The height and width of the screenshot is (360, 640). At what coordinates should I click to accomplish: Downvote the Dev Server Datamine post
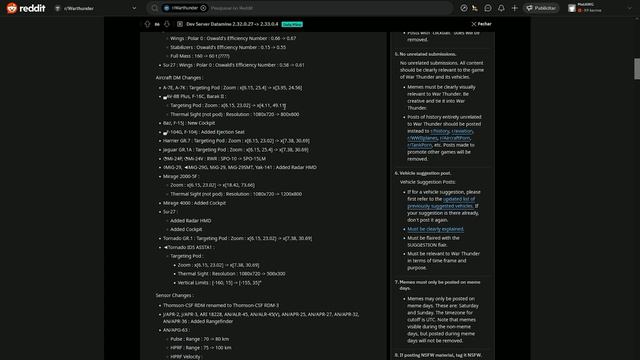pyautogui.click(x=167, y=24)
